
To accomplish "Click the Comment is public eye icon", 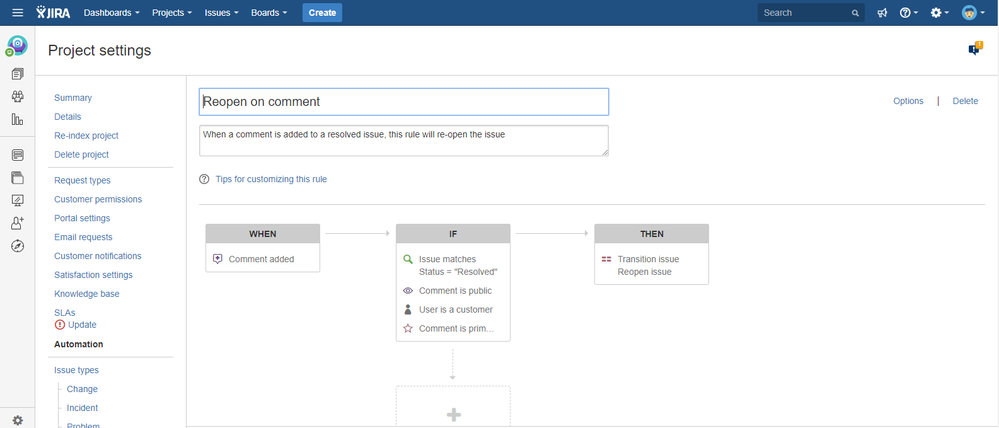I will tap(408, 290).
